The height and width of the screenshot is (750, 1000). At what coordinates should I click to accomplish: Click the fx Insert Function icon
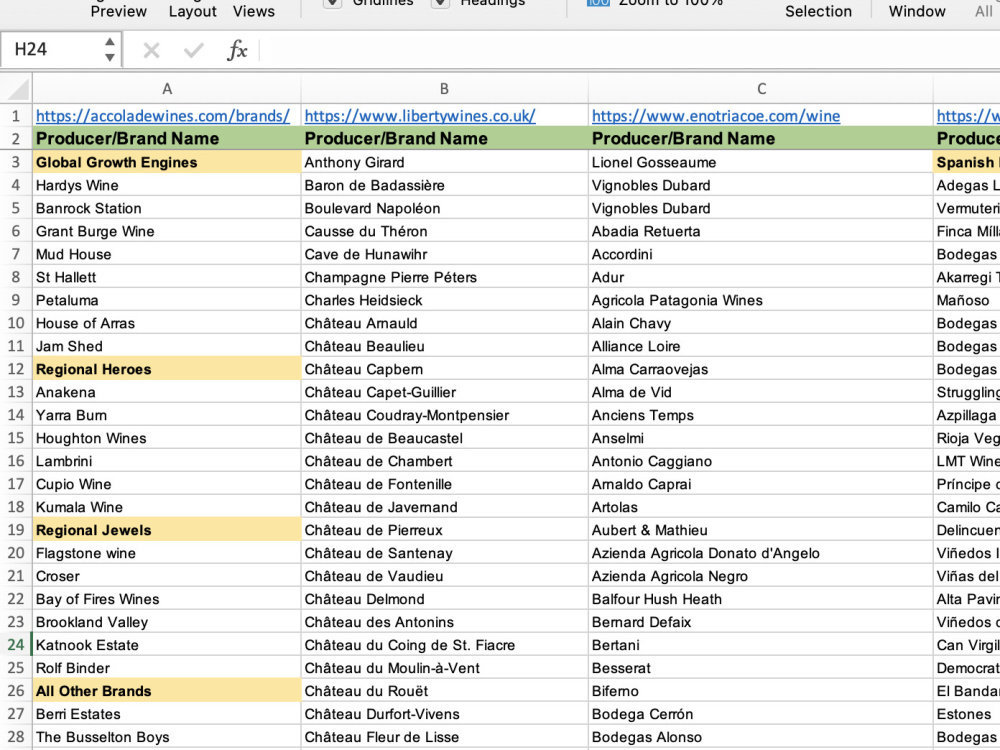(x=237, y=50)
